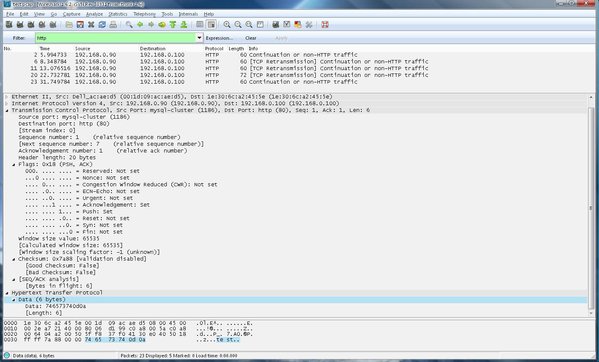Open capture options toolbar icon
Screen dimensions: 599x362
[x=20, y=24]
